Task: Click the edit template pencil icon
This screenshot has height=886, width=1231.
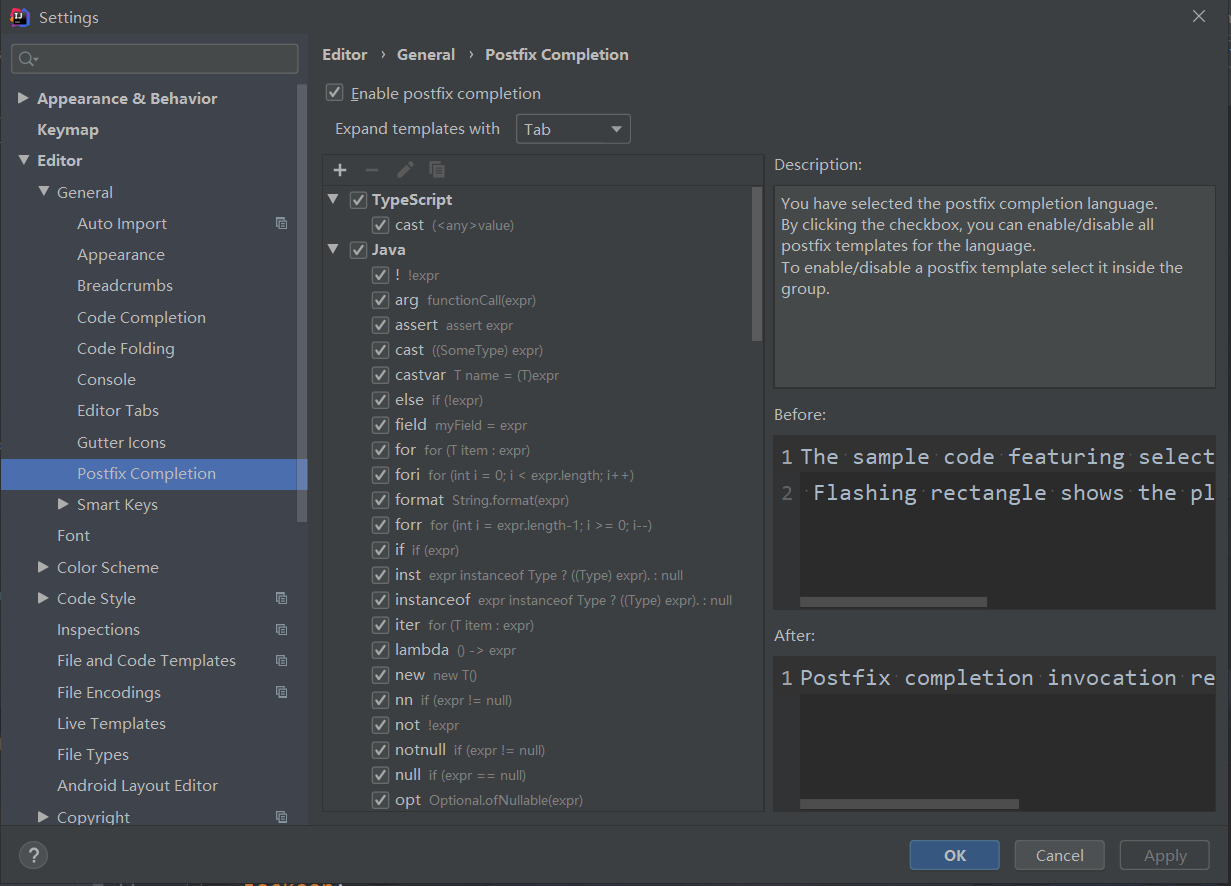Action: (405, 170)
